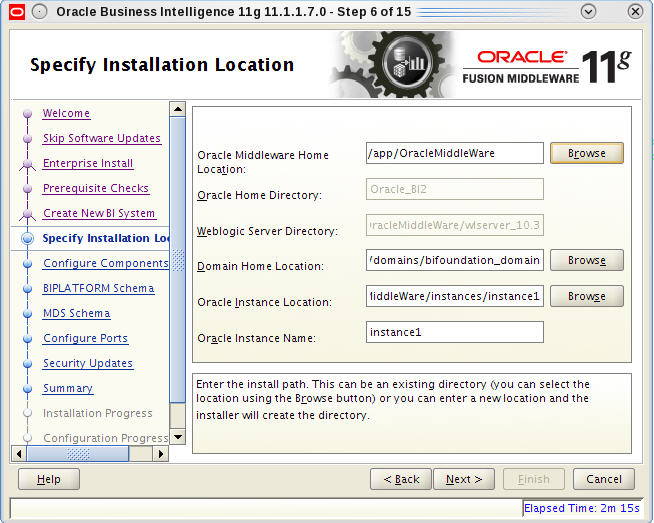Go to Configure Ports step
The image size is (654, 523).
[x=86, y=339]
